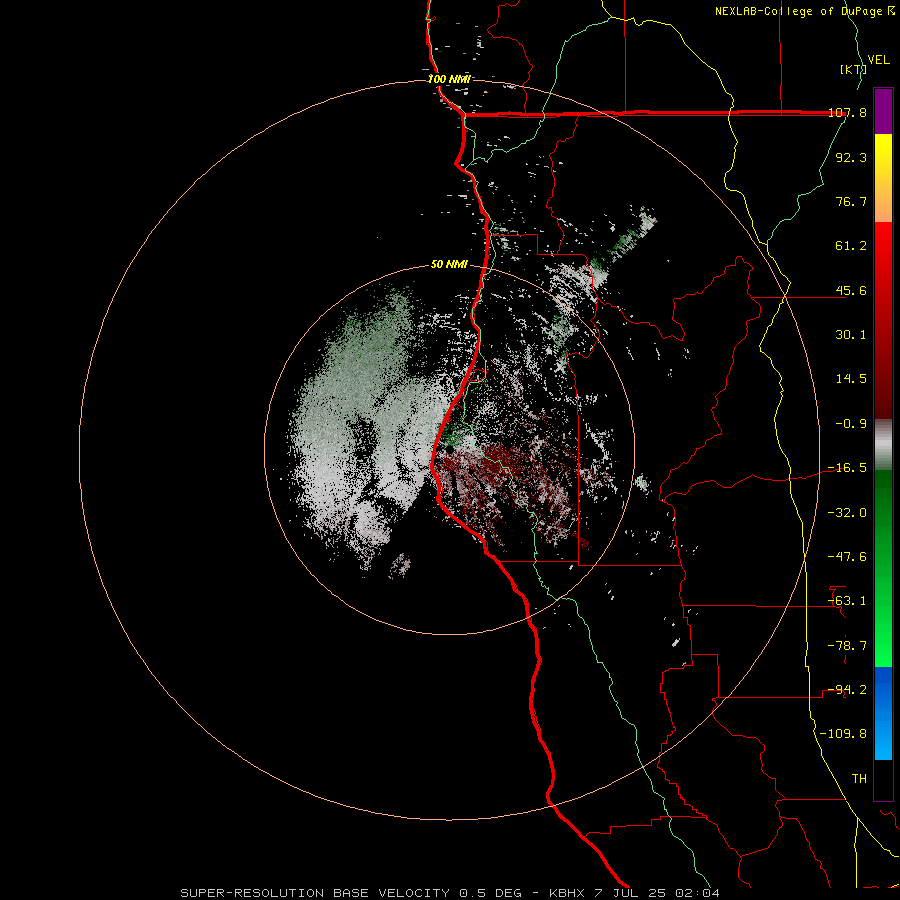Screen dimensions: 900x900
Task: Click the 61.2 velocity scale value
Action: (851, 246)
